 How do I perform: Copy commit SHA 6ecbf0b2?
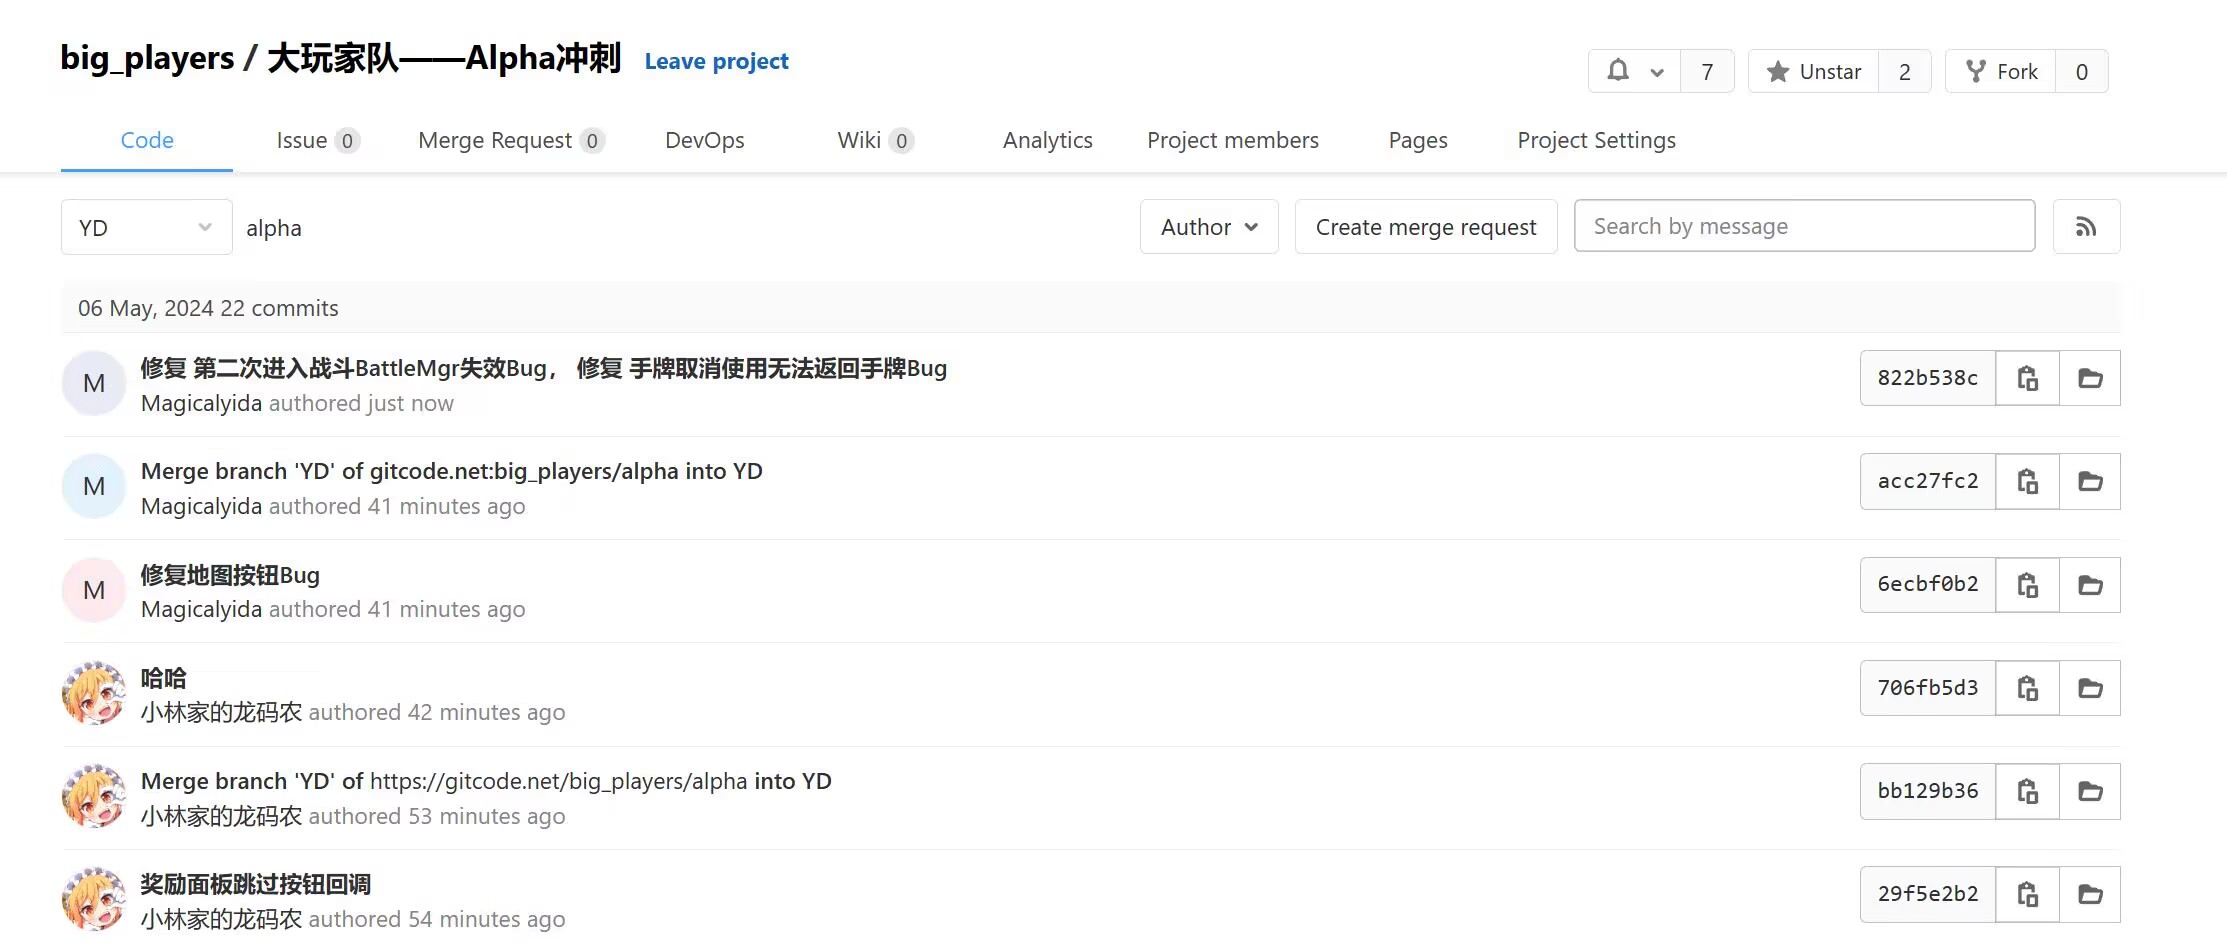(x=2027, y=585)
